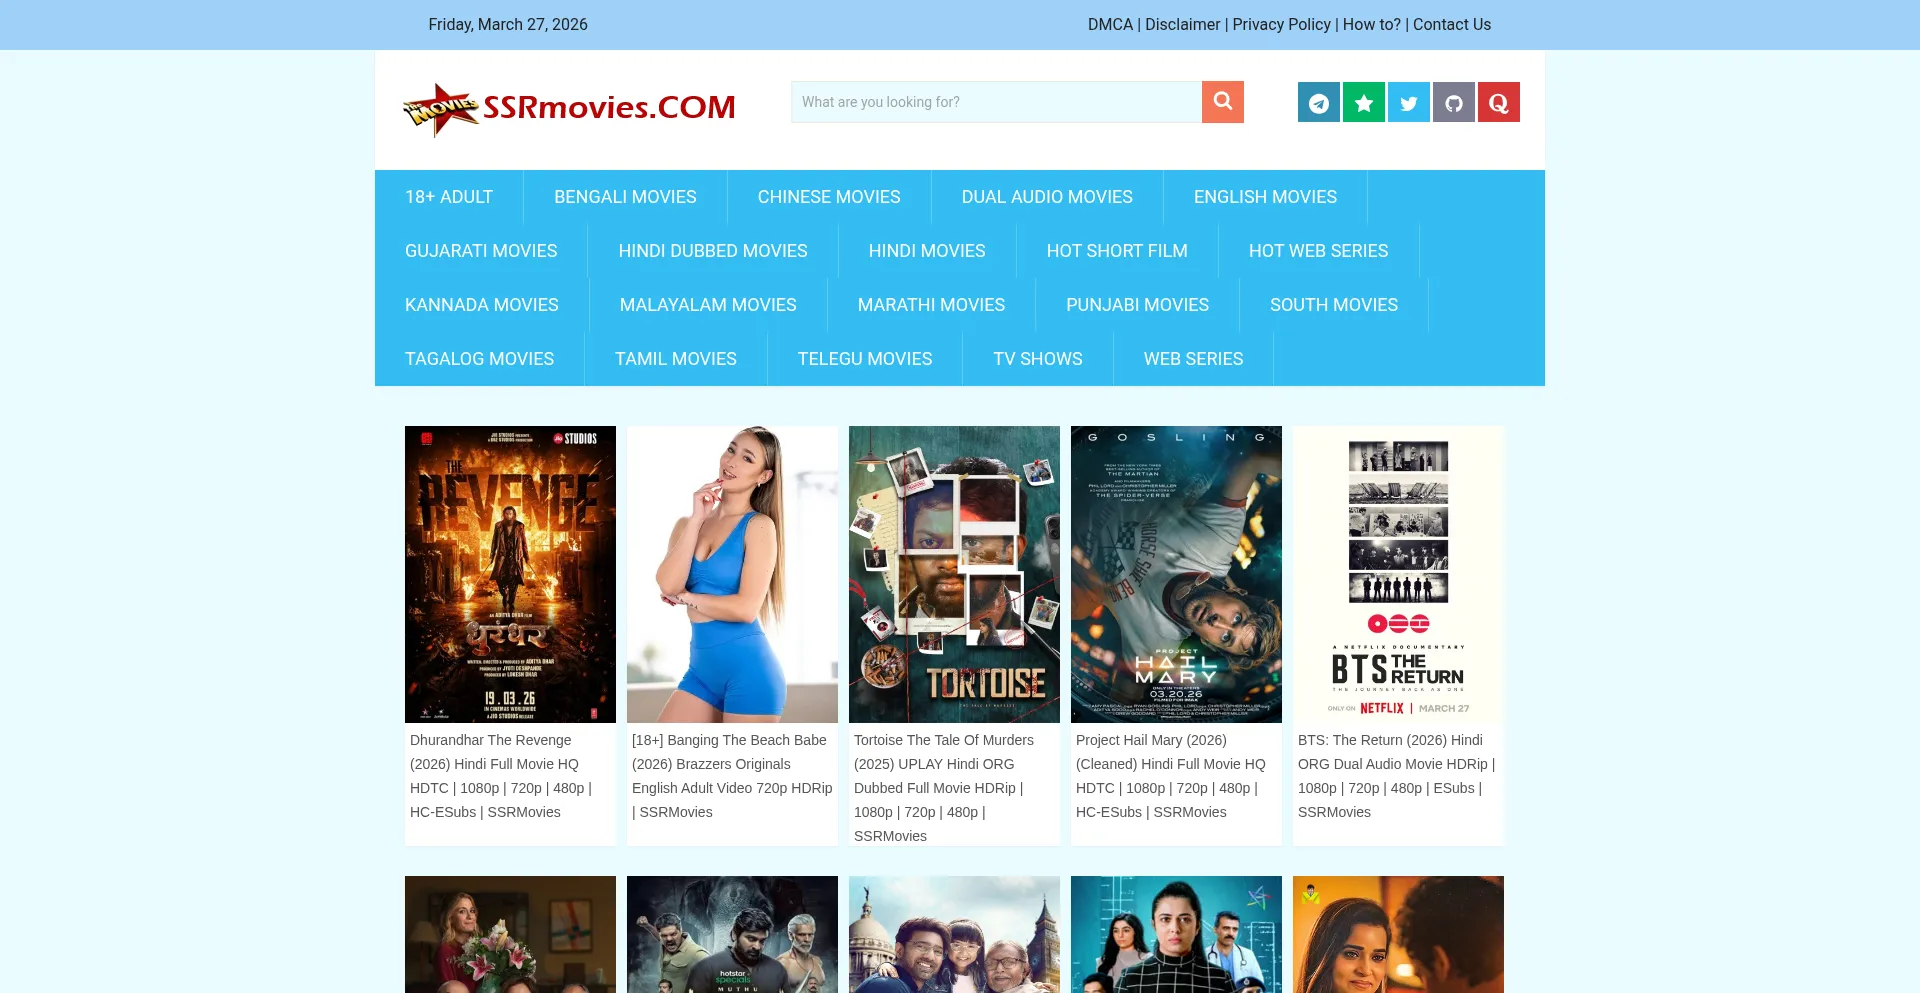The width and height of the screenshot is (1920, 993).
Task: Open the Tortoise movie poster
Action: 954,574
